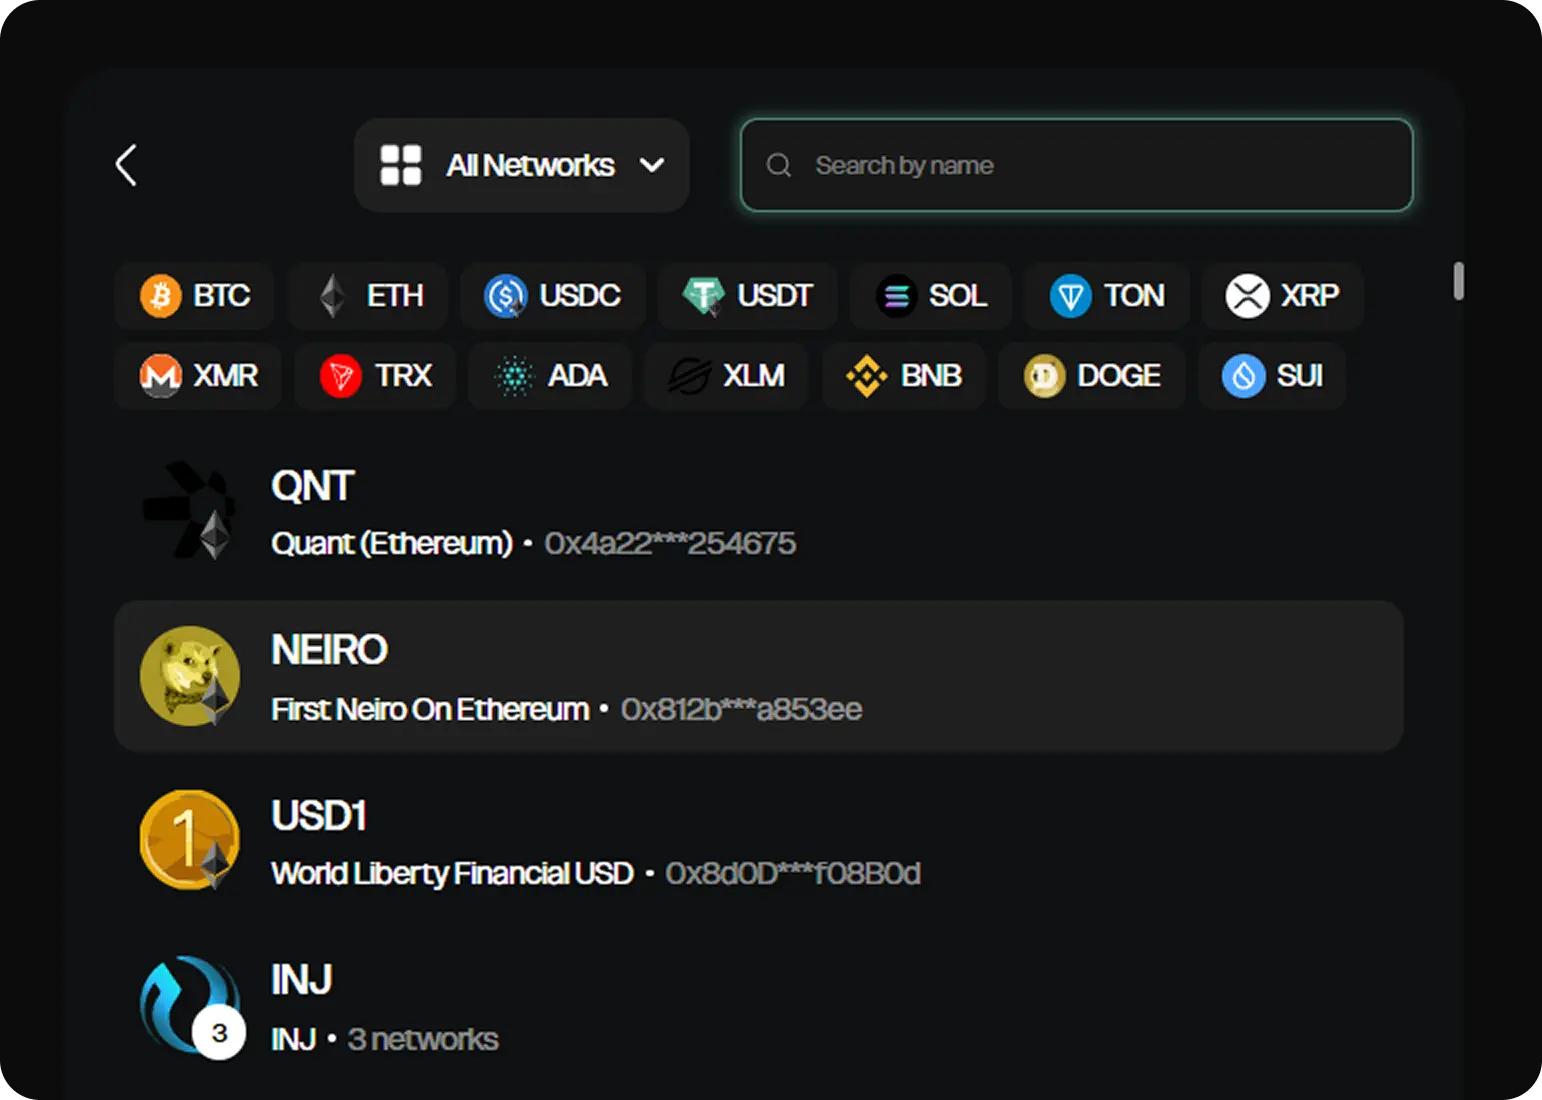Open the All Networks dropdown
Viewport: 1542px width, 1100px height.
[521, 166]
